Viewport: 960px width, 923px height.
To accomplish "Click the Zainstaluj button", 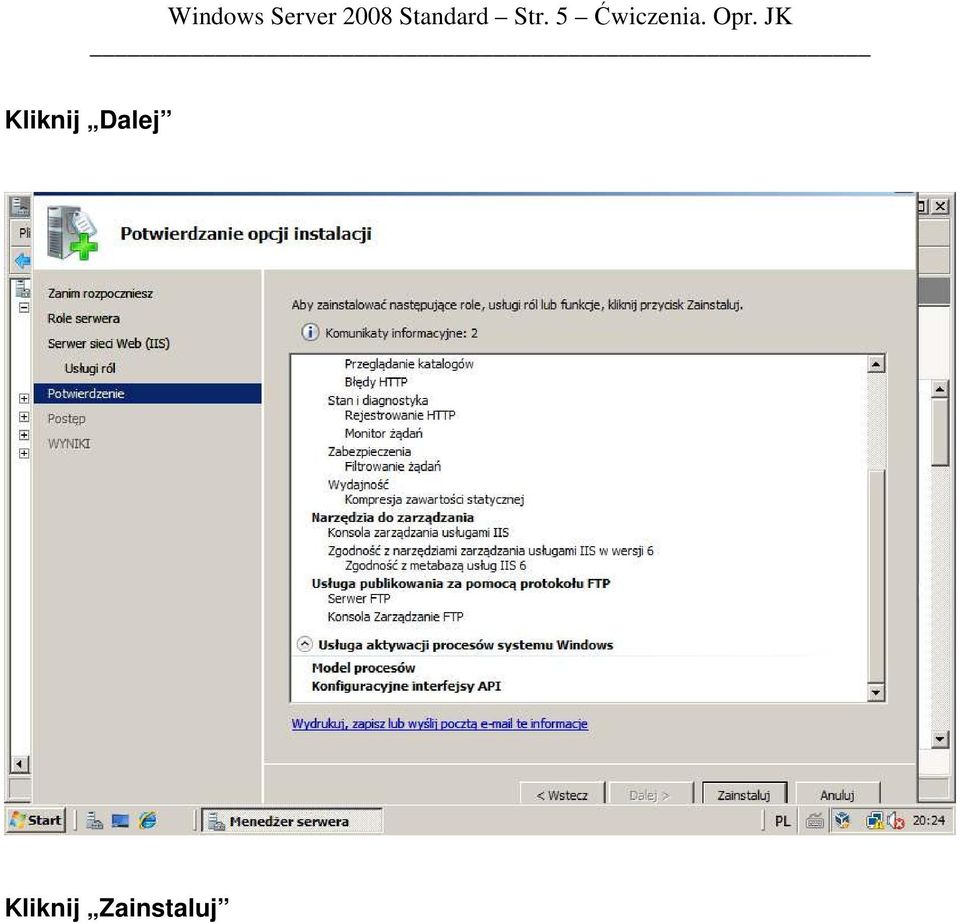I will click(x=744, y=794).
